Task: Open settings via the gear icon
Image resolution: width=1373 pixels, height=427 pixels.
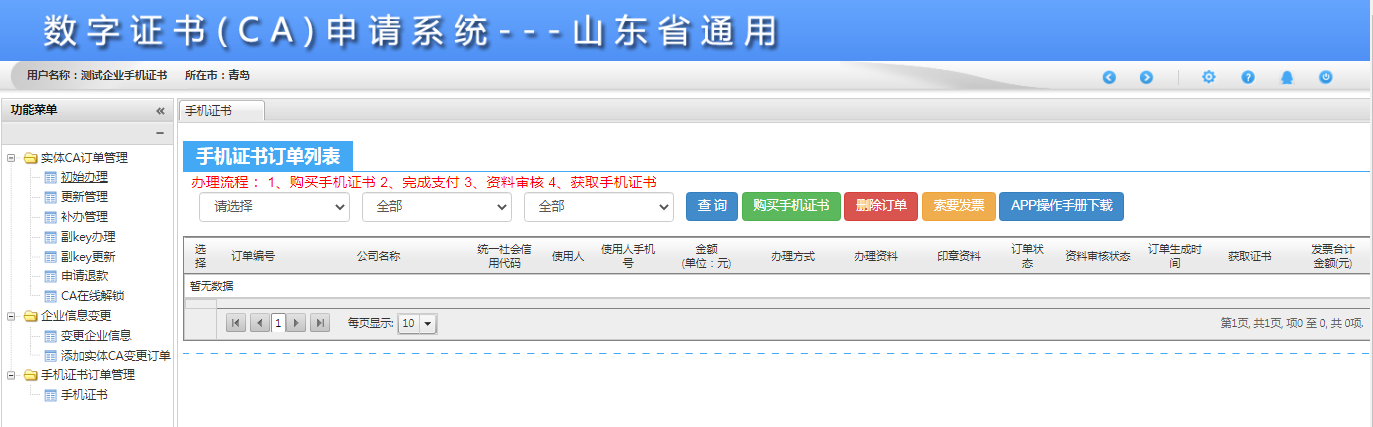Action: tap(1208, 77)
